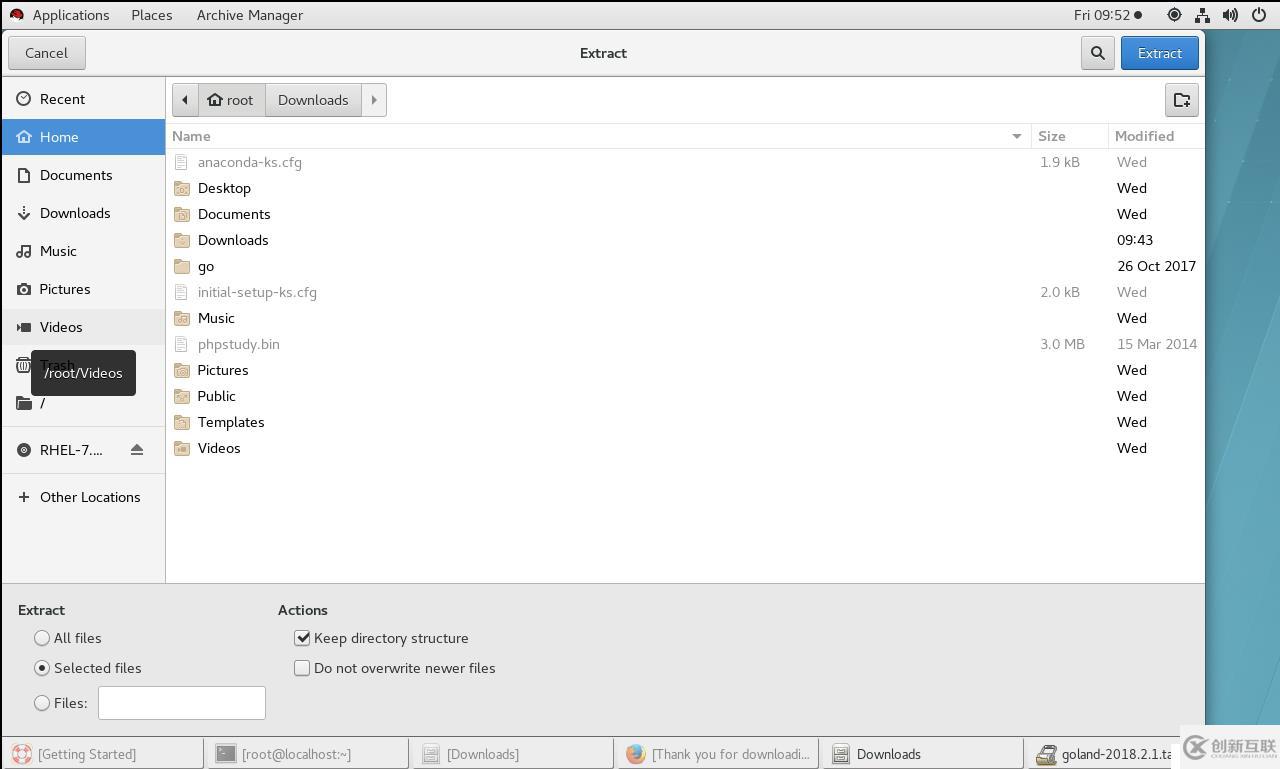Click the go folder icon in file list

point(181,266)
